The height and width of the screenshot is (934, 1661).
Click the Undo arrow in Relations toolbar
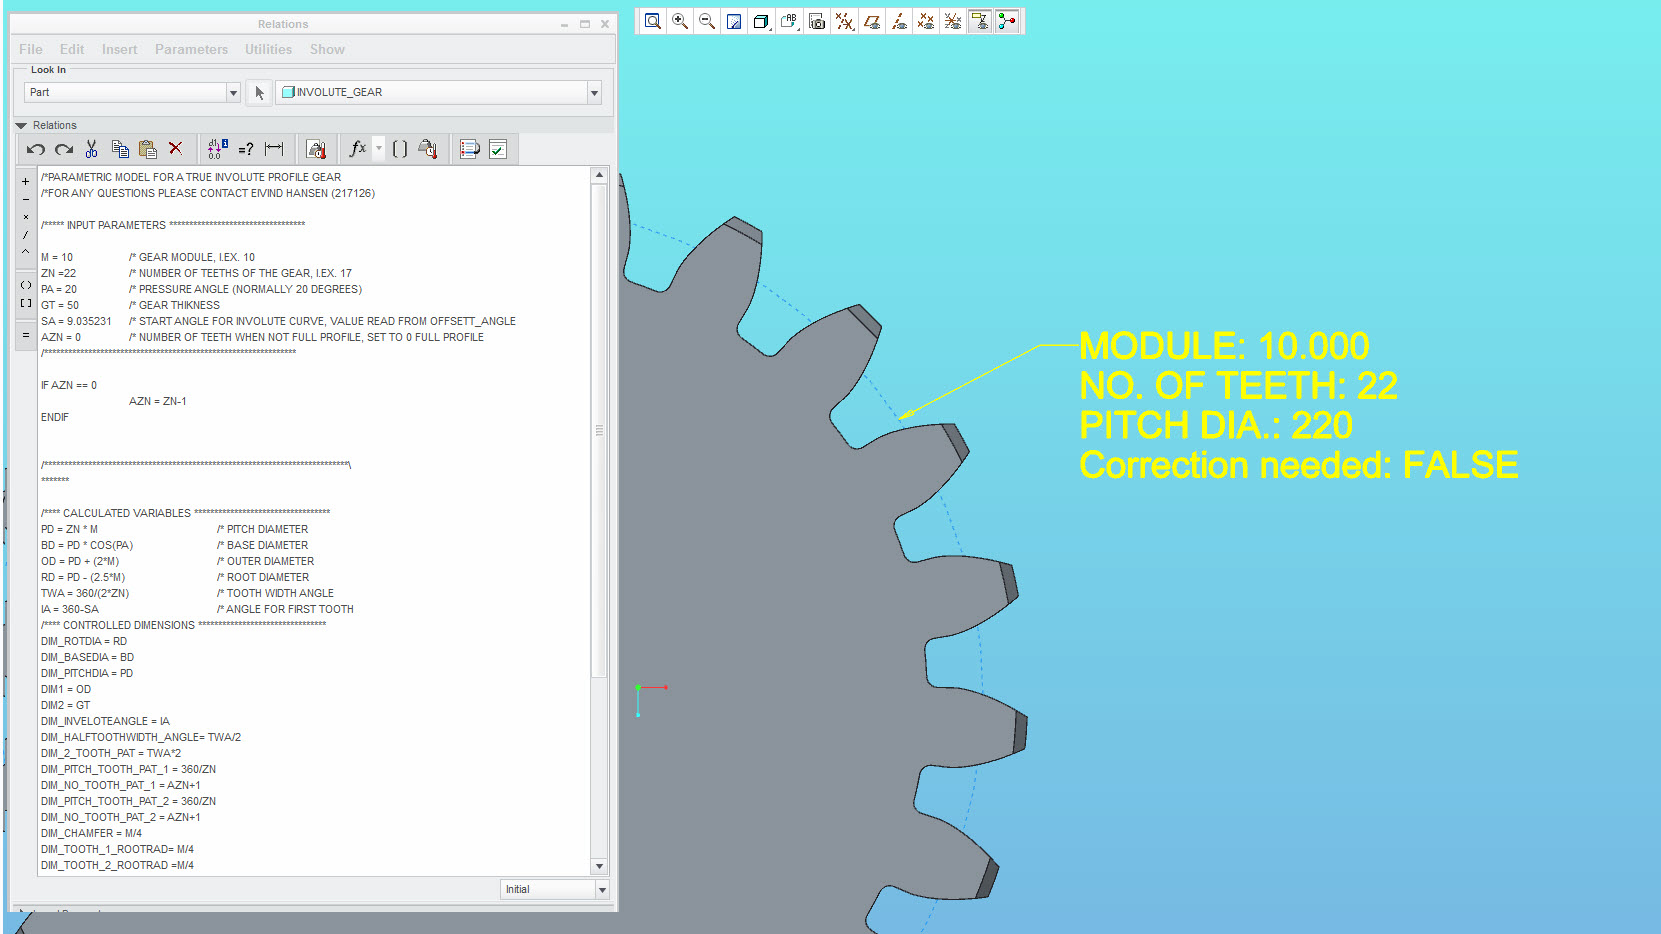[36, 149]
